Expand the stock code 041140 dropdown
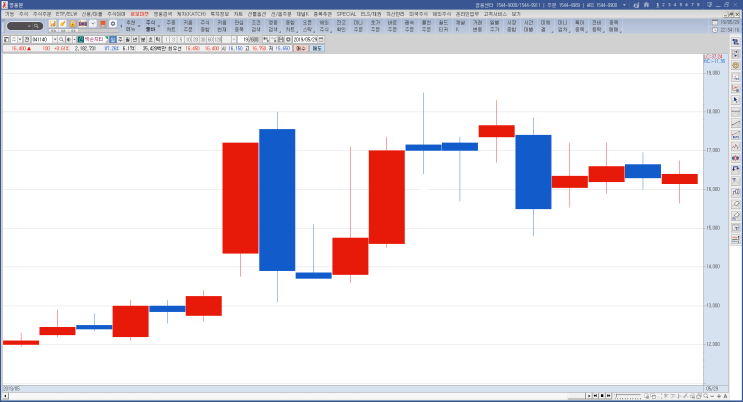This screenshot has width=743, height=402. coord(55,39)
